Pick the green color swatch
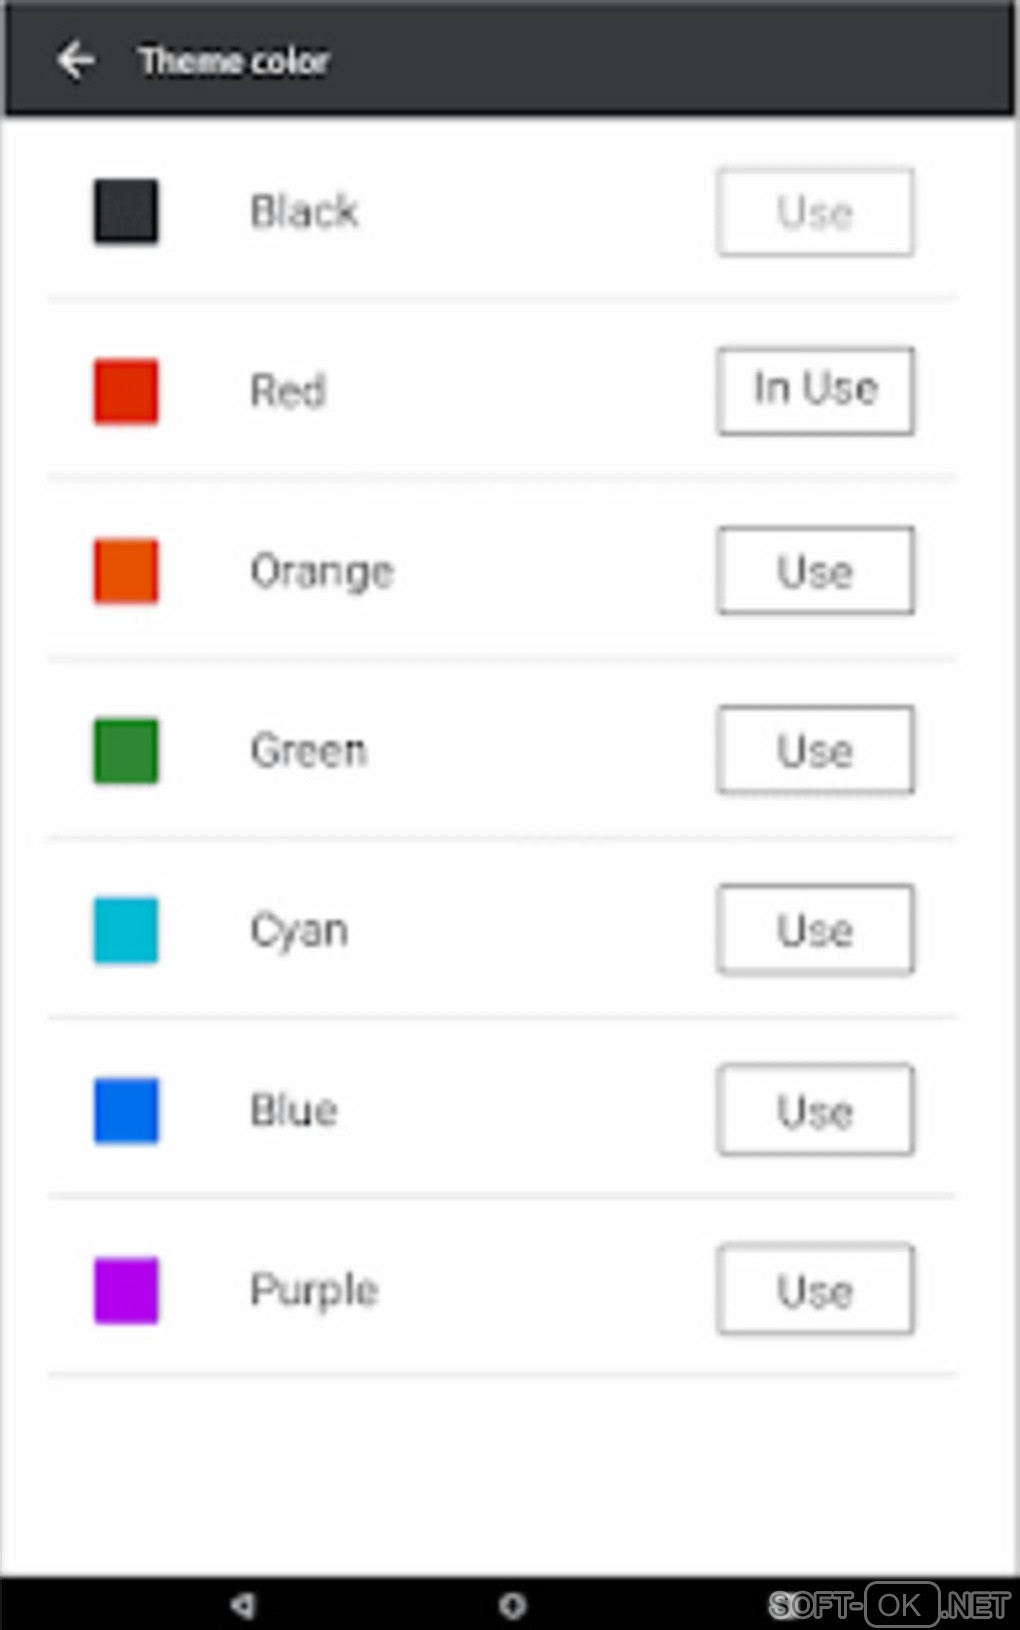Image resolution: width=1020 pixels, height=1630 pixels. [x=126, y=750]
